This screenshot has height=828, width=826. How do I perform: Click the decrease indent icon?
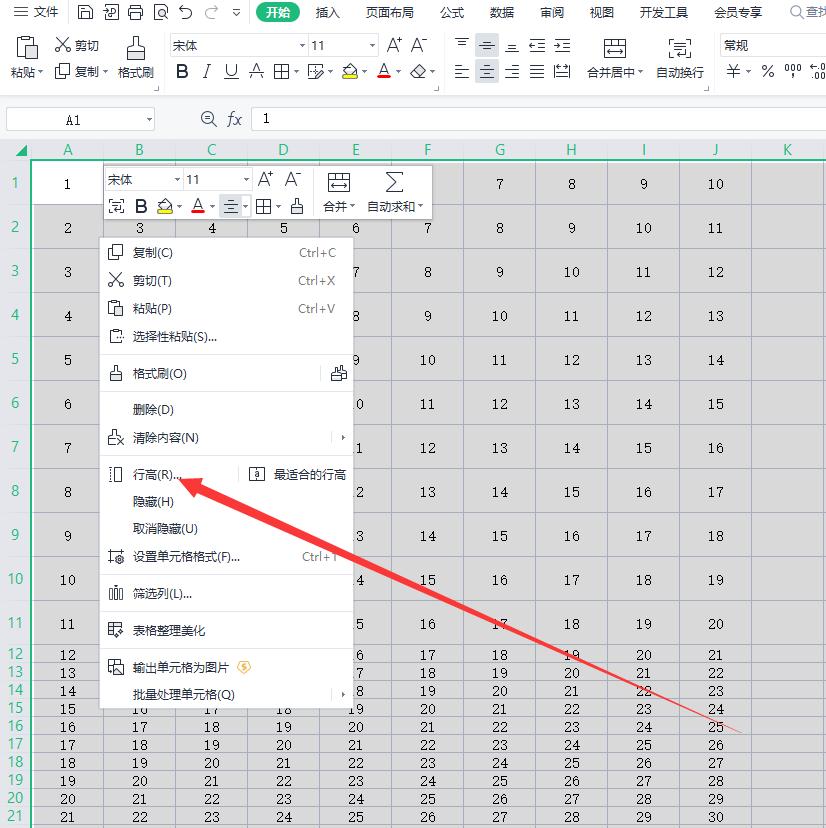tap(537, 45)
